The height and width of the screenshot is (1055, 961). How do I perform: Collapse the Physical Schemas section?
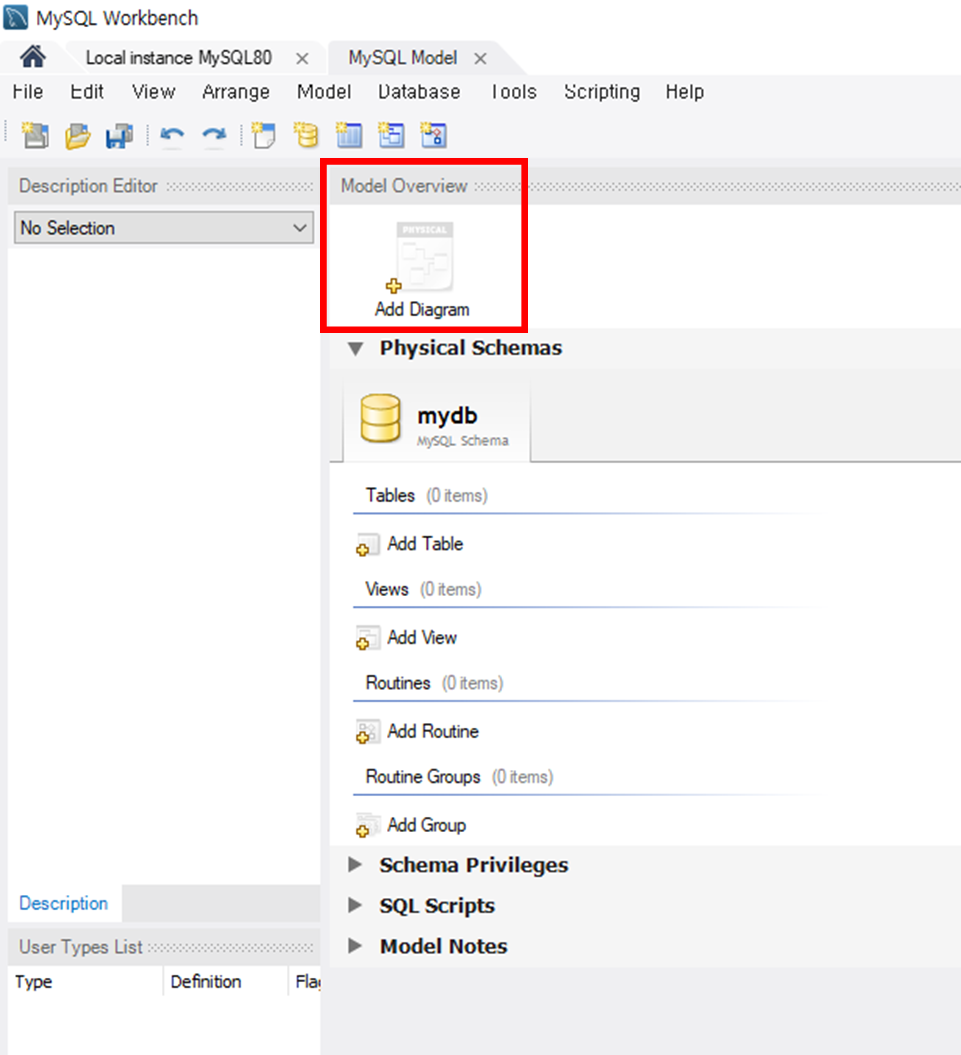(355, 349)
